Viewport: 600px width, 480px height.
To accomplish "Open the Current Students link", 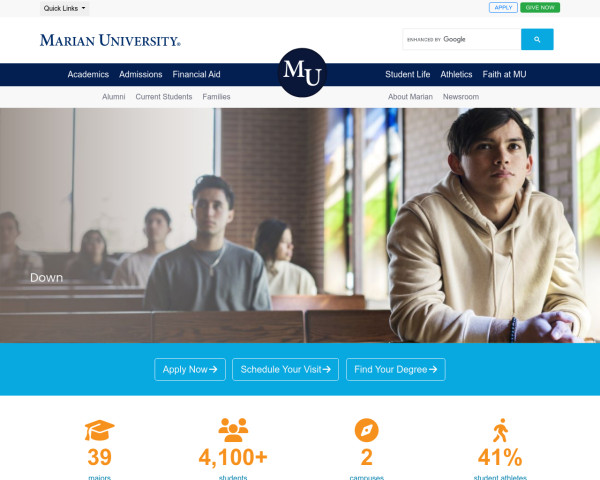I will click(164, 97).
